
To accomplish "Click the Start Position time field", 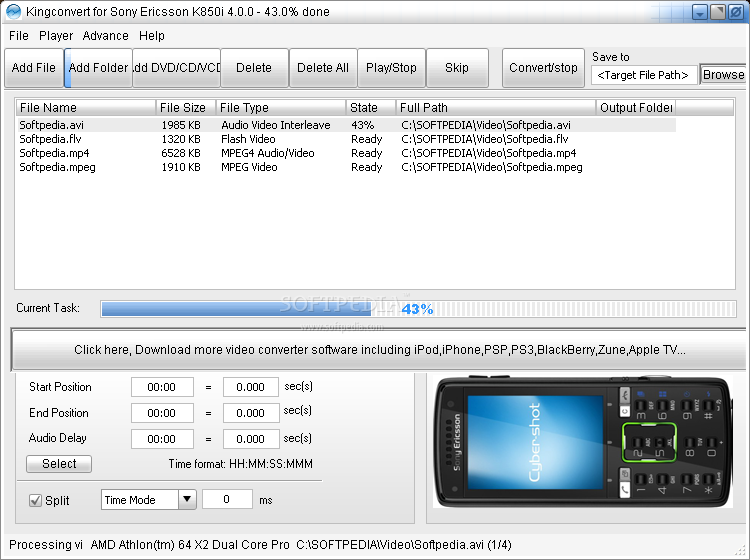I will pos(162,387).
